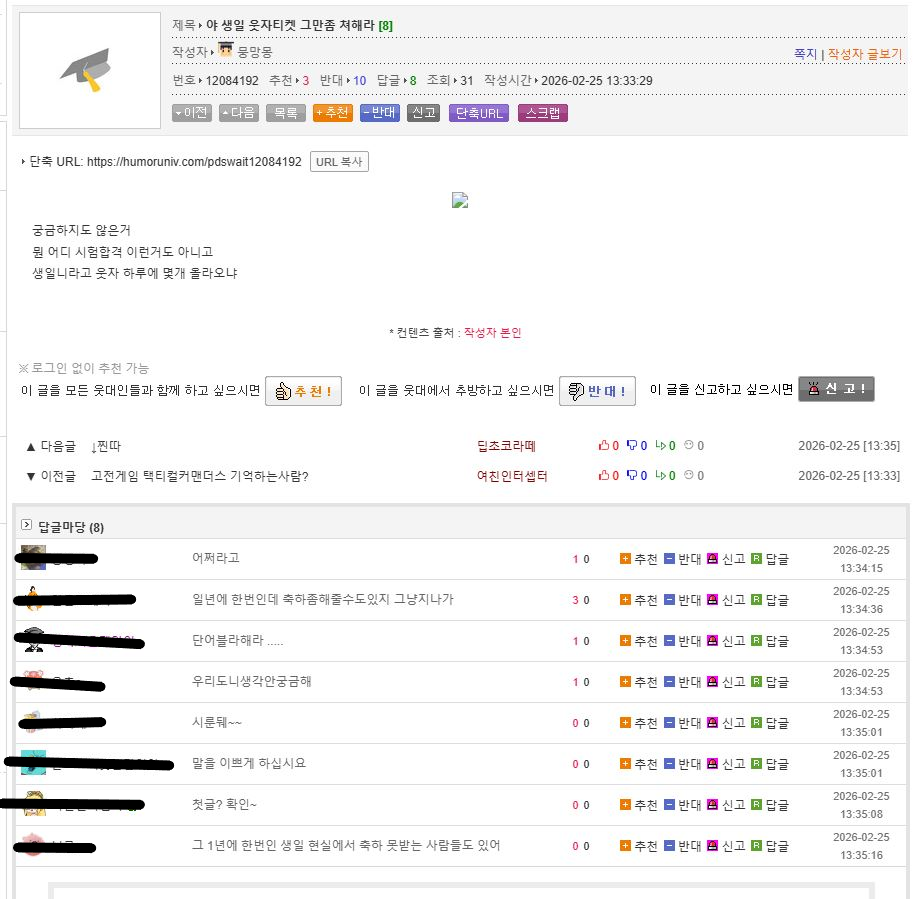
Task: Click the dark 신고 button in post header
Action: 423,113
